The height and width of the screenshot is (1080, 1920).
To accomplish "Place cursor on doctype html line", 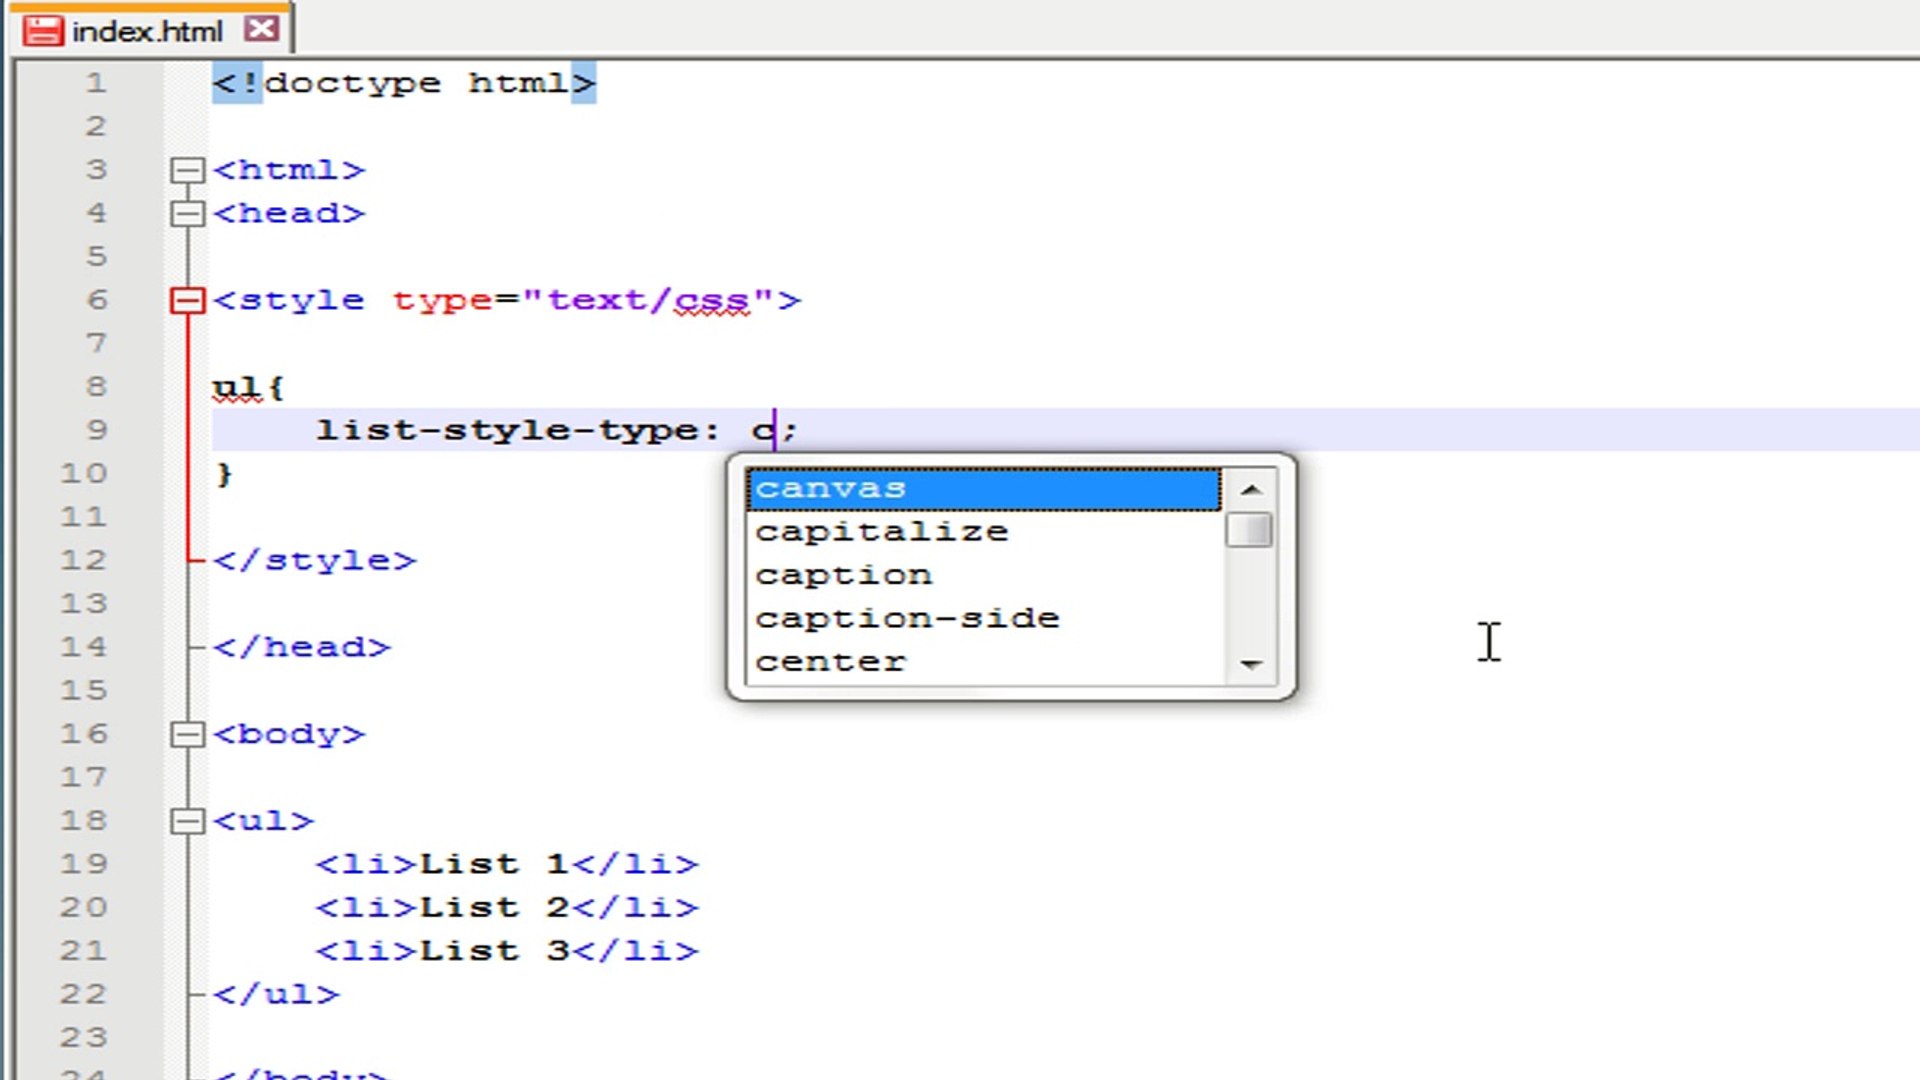I will (x=403, y=83).
